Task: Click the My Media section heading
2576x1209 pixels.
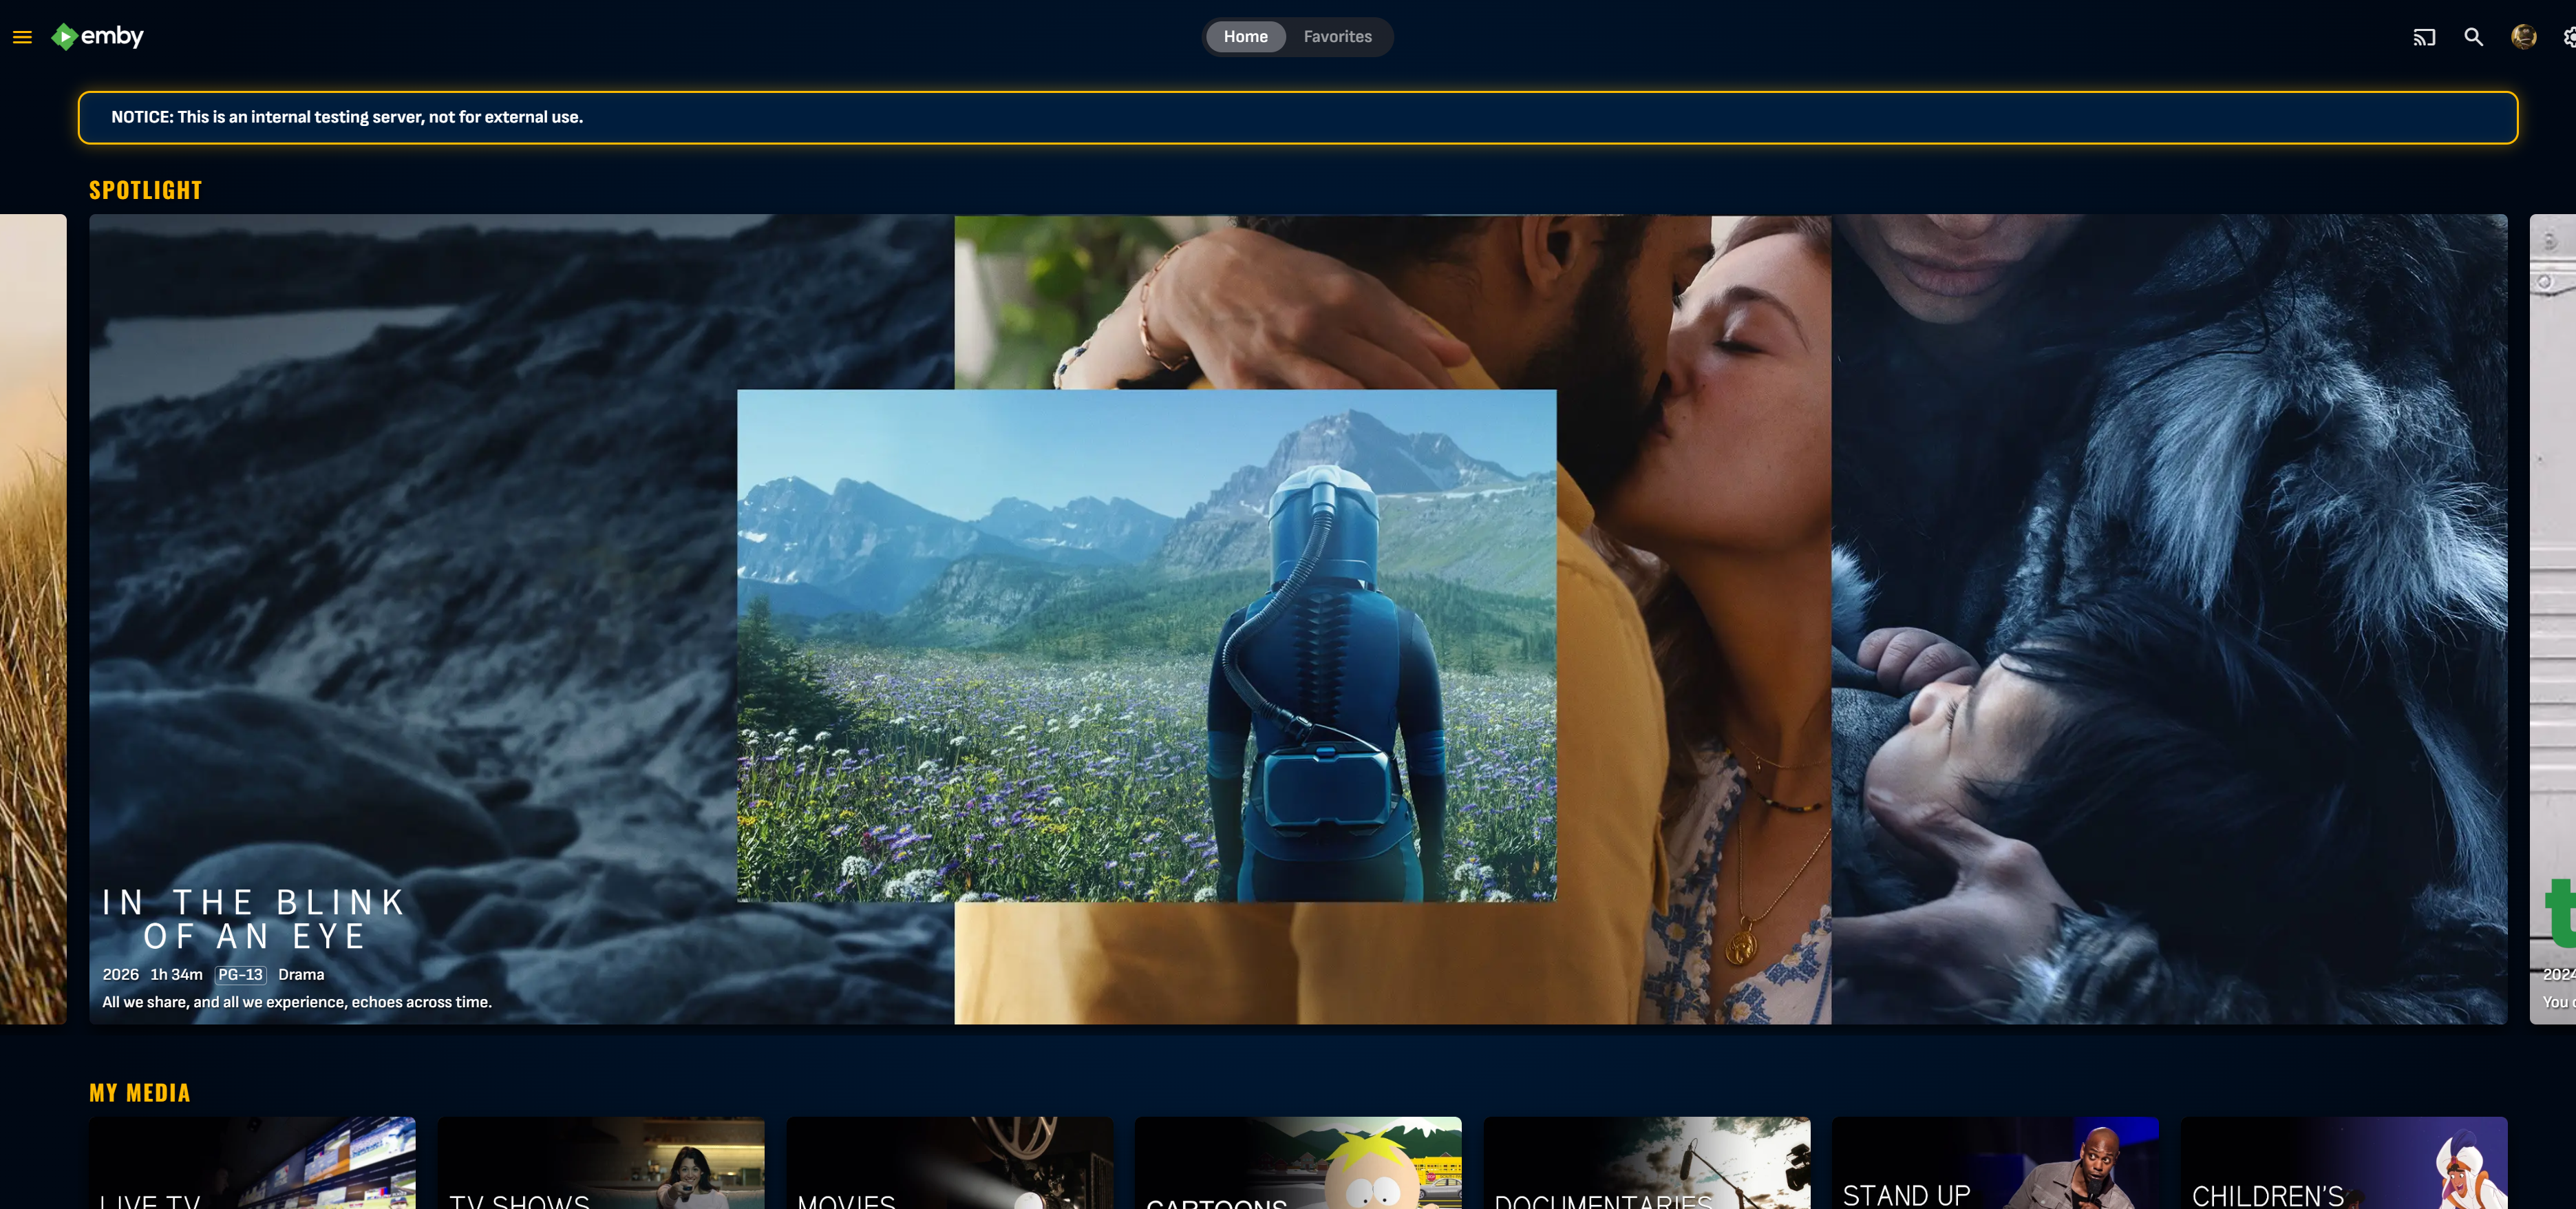Action: click(x=139, y=1093)
